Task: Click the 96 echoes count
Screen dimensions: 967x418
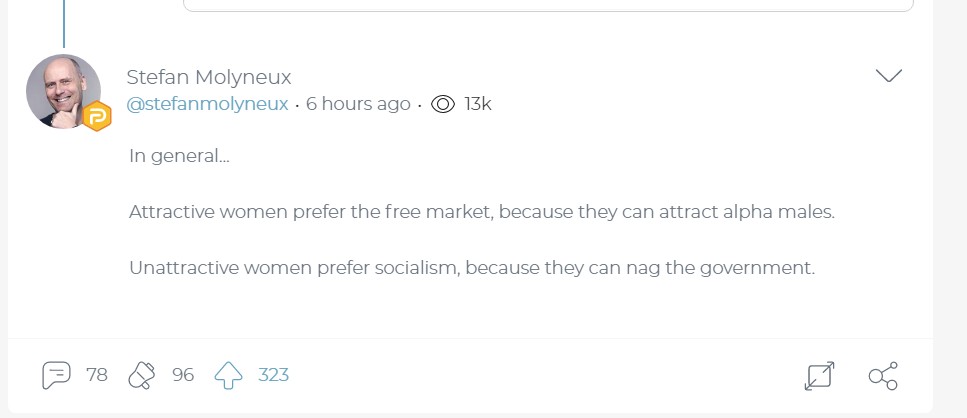Action: 183,375
